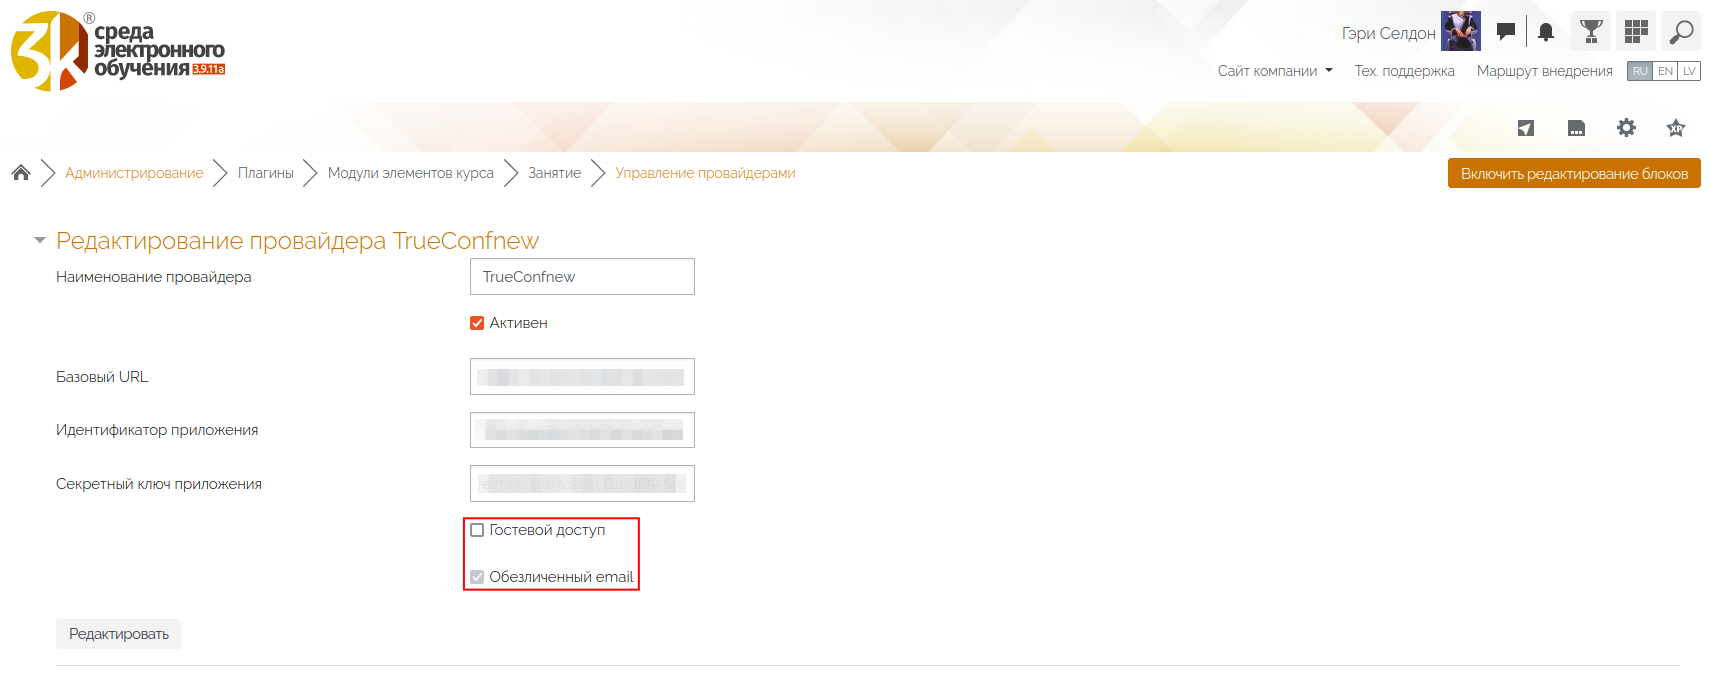Open the grid apps menu icon
Viewport: 1711px width, 677px height.
click(x=1636, y=32)
